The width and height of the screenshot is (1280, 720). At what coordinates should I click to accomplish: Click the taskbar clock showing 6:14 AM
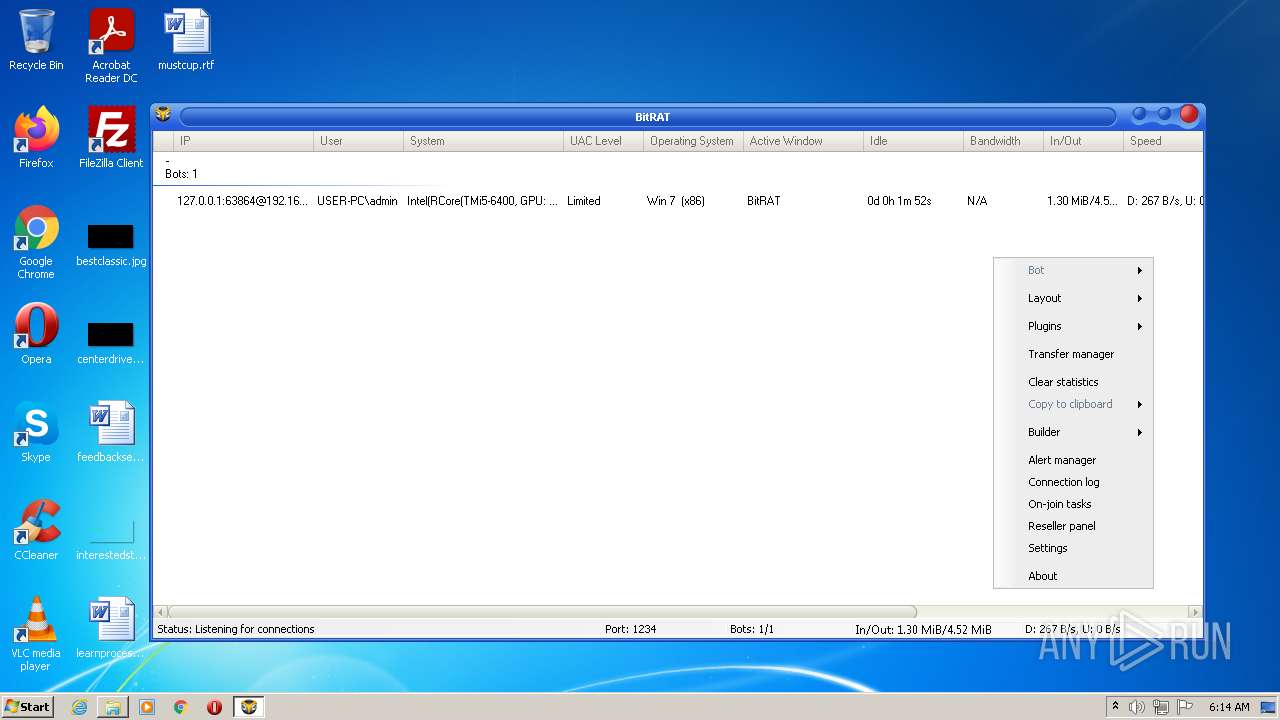click(x=1229, y=707)
